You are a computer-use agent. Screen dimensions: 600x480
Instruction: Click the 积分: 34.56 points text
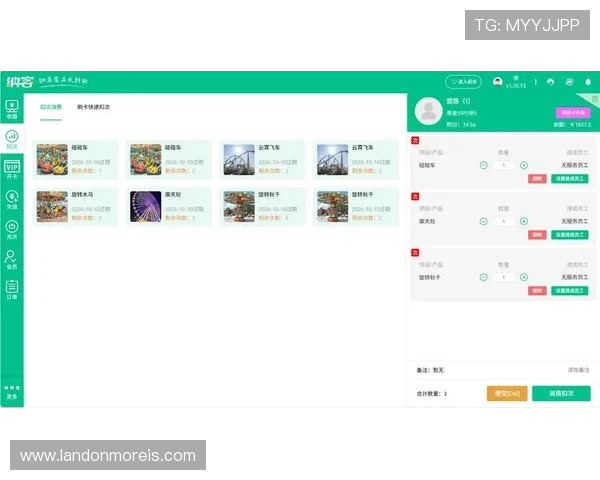pyautogui.click(x=461, y=125)
